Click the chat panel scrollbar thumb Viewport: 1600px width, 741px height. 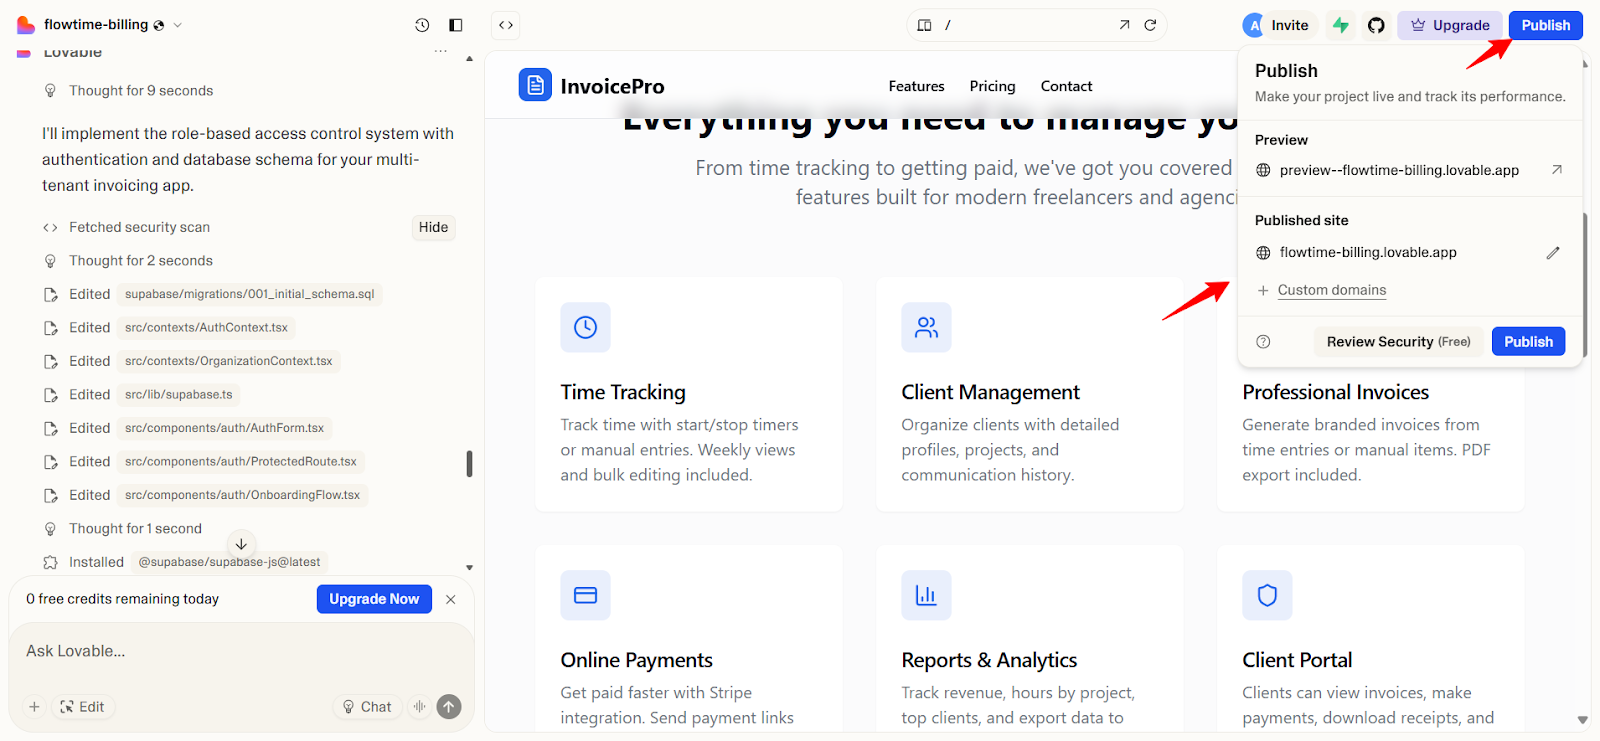point(469,463)
